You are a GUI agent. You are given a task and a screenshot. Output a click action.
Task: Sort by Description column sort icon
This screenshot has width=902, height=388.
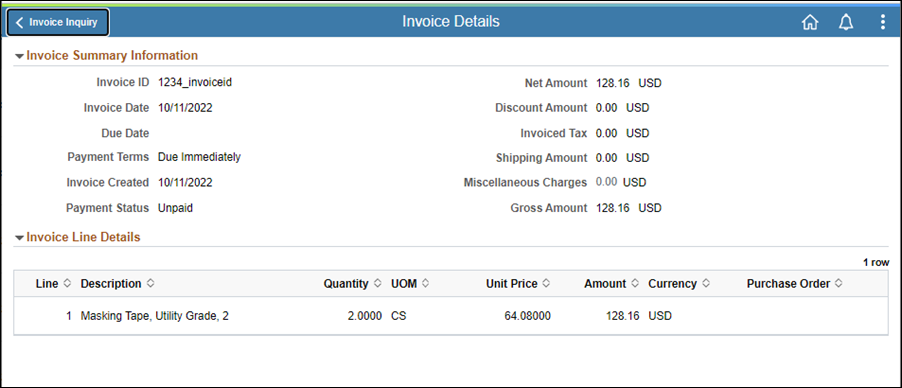(x=150, y=283)
